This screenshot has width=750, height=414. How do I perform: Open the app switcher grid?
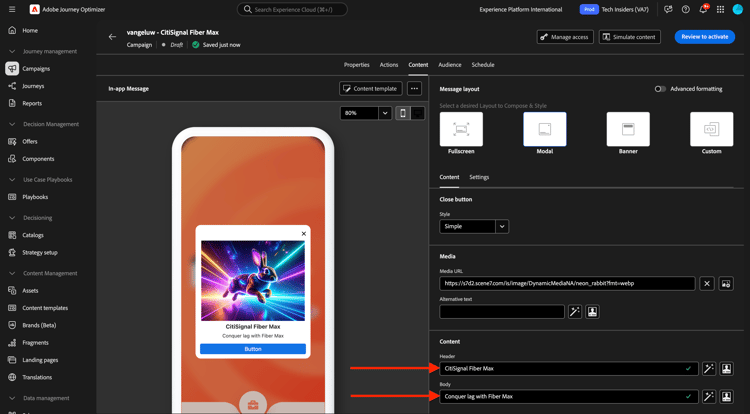click(x=720, y=10)
